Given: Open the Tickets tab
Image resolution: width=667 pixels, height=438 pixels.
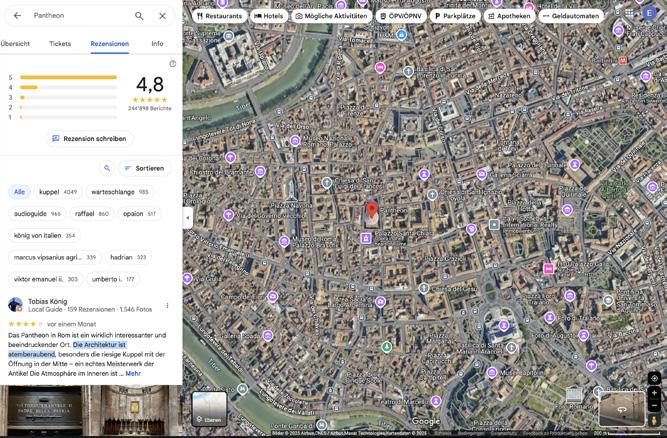Looking at the screenshot, I should tap(60, 44).
